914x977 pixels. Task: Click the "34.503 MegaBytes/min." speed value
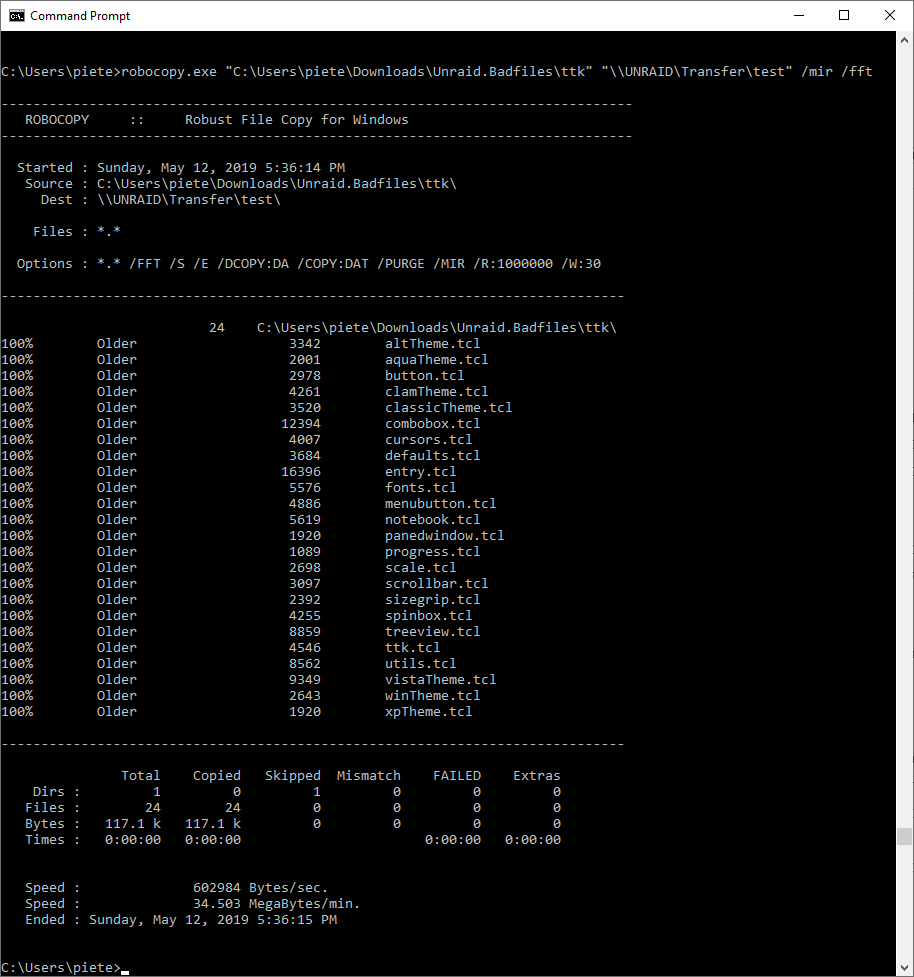click(277, 903)
